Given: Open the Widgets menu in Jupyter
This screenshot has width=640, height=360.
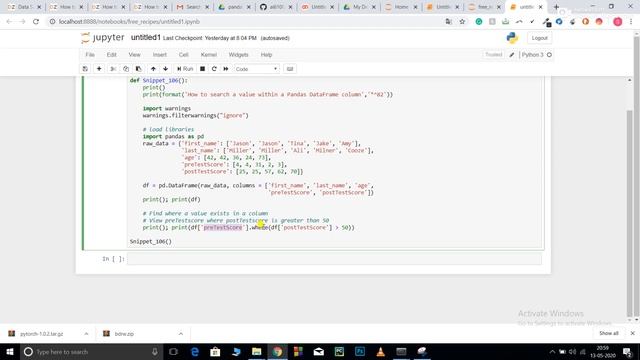Looking at the screenshot, I should tap(238, 55).
